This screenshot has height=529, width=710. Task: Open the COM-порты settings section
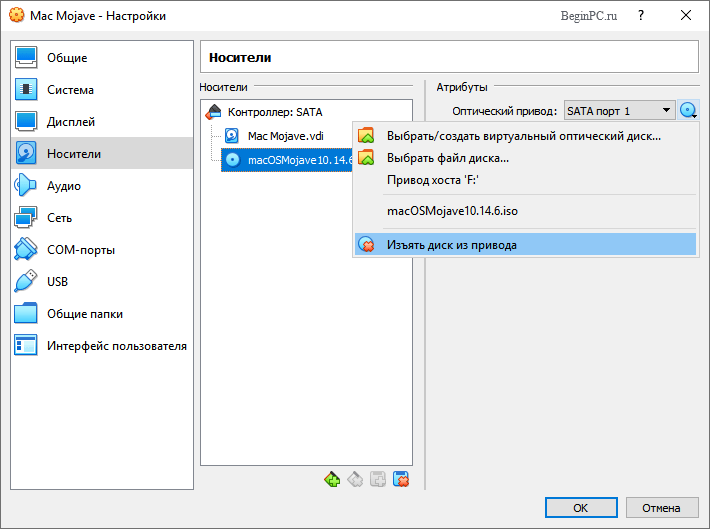click(102, 250)
